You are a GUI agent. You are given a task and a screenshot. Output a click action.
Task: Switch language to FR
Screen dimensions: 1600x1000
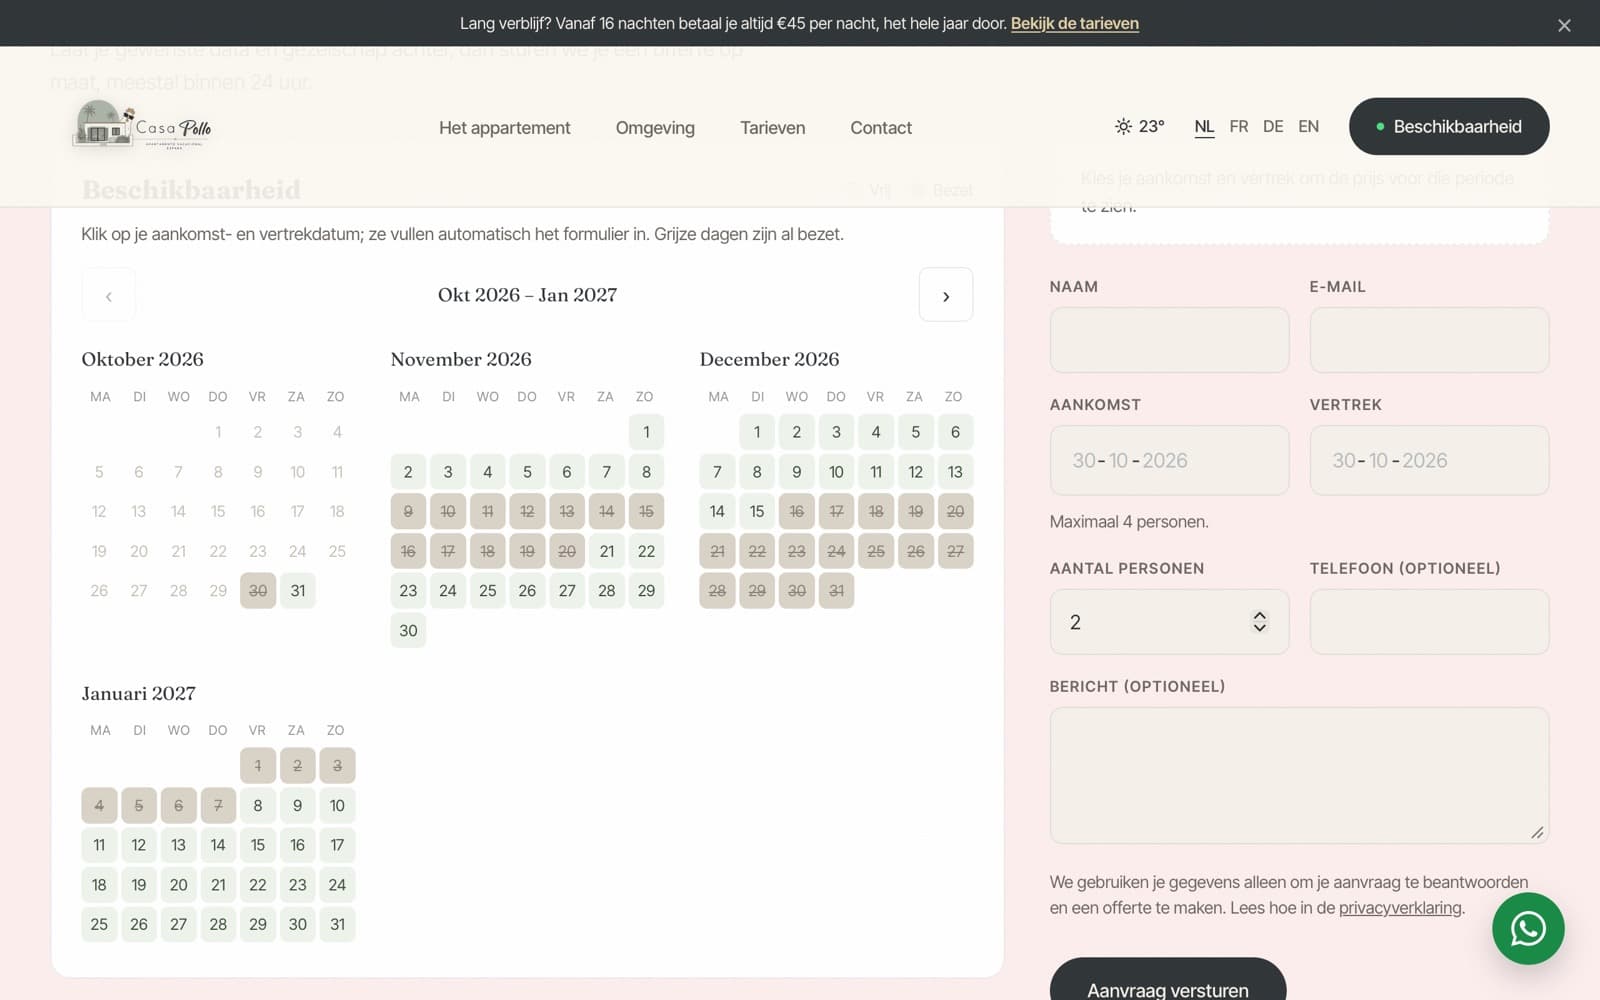pos(1239,126)
